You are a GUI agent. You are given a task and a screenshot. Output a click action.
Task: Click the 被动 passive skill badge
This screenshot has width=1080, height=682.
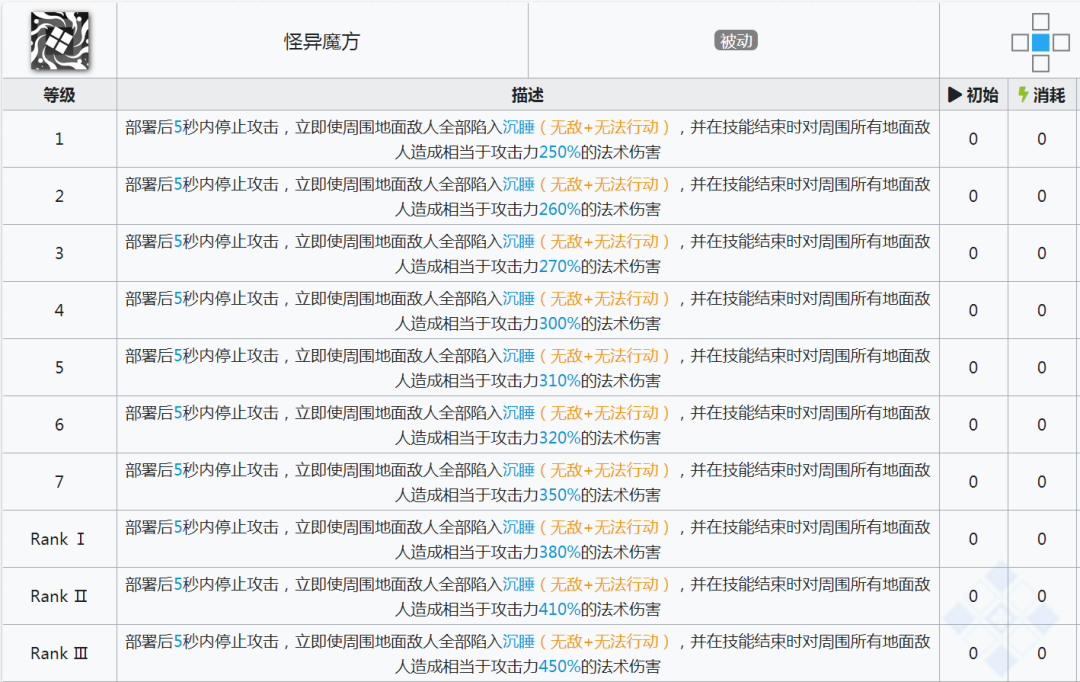pos(735,41)
